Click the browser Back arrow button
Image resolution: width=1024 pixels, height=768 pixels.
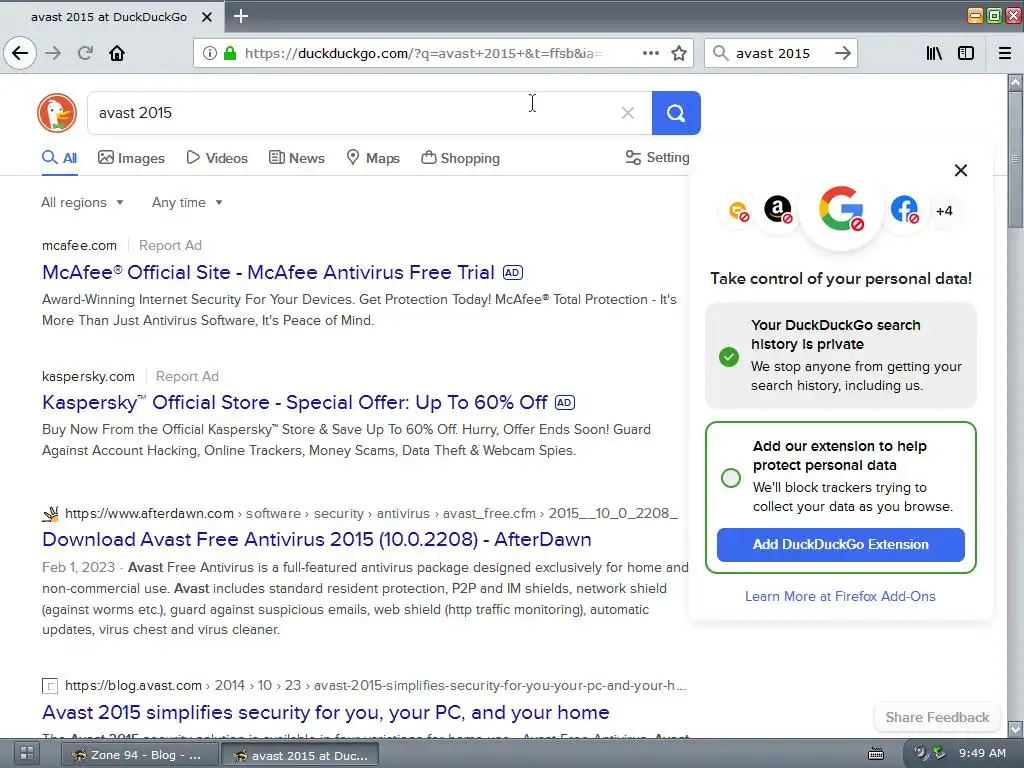pyautogui.click(x=20, y=53)
